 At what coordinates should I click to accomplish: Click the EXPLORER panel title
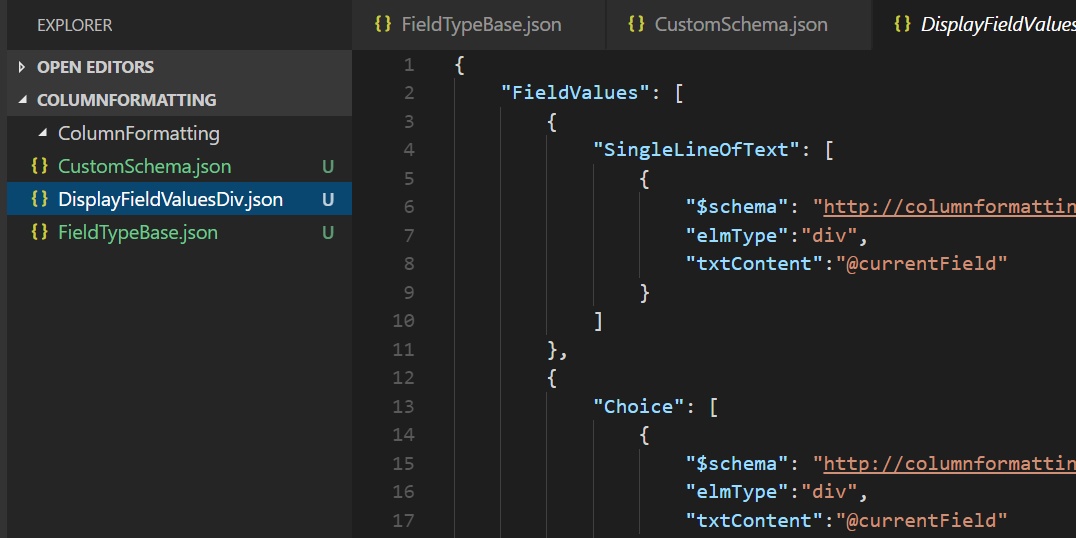pos(74,26)
